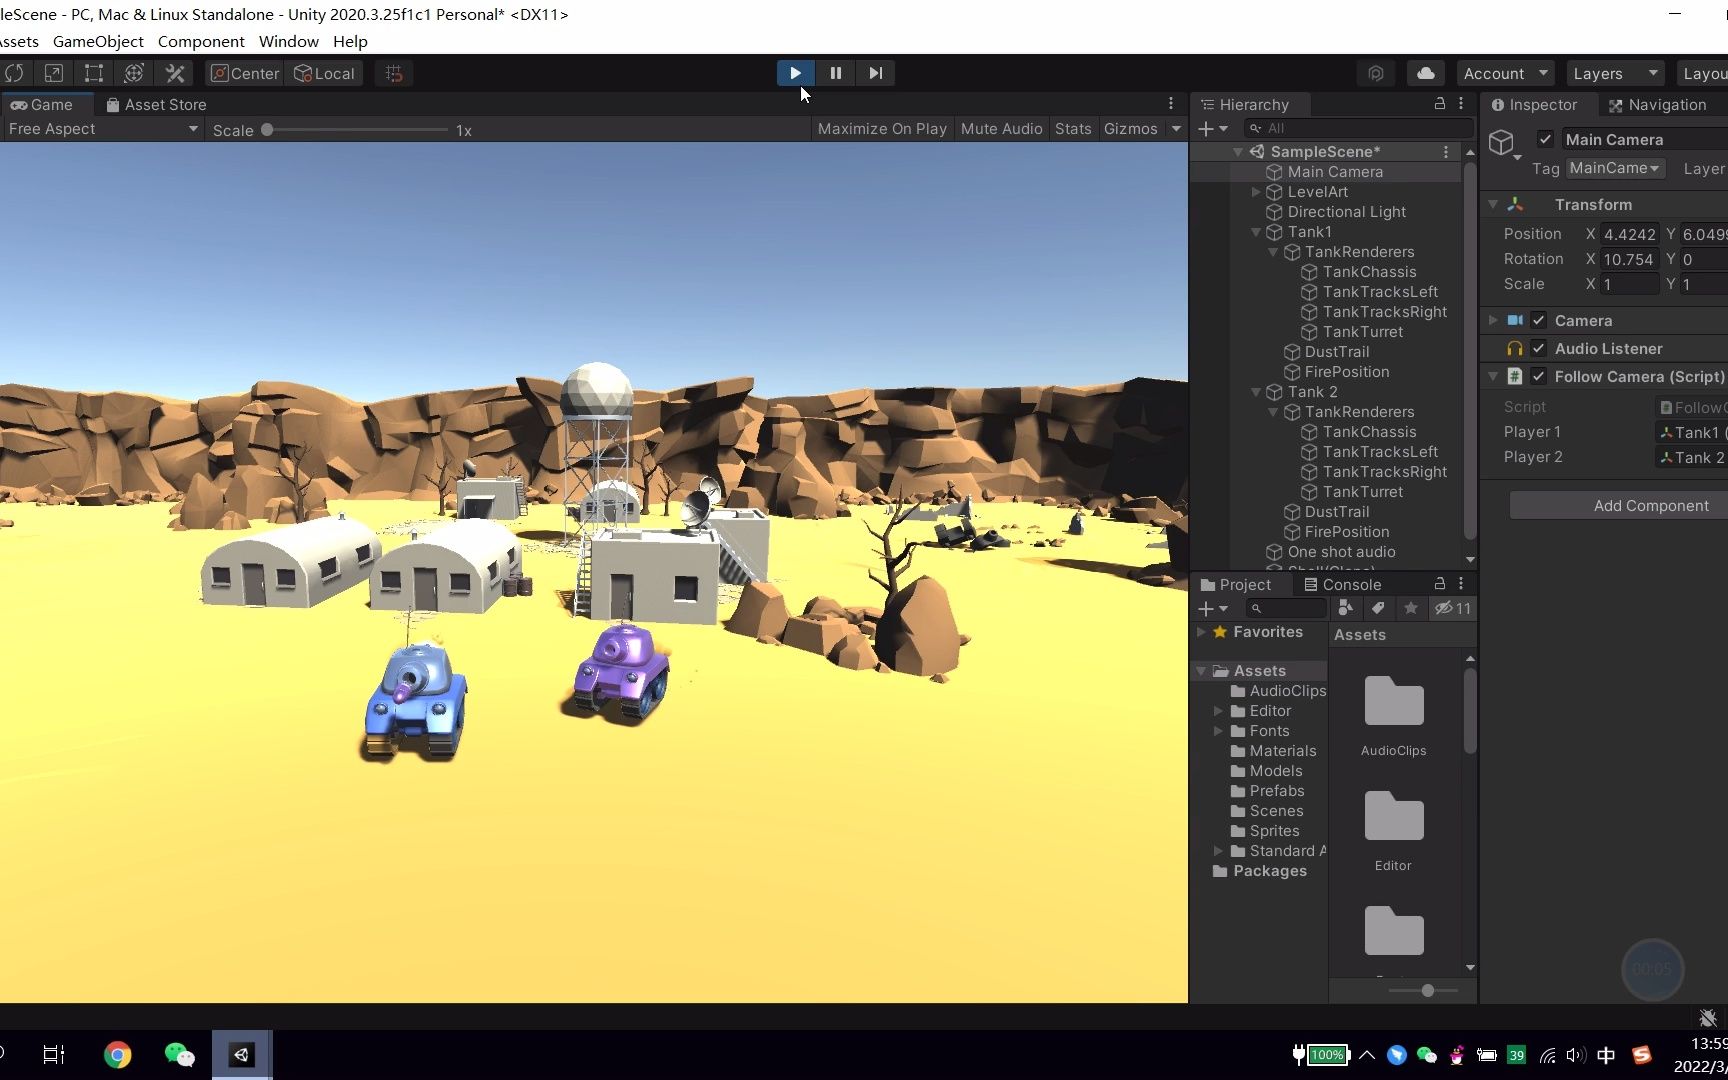Disable the Camera component checkbox

pos(1539,320)
